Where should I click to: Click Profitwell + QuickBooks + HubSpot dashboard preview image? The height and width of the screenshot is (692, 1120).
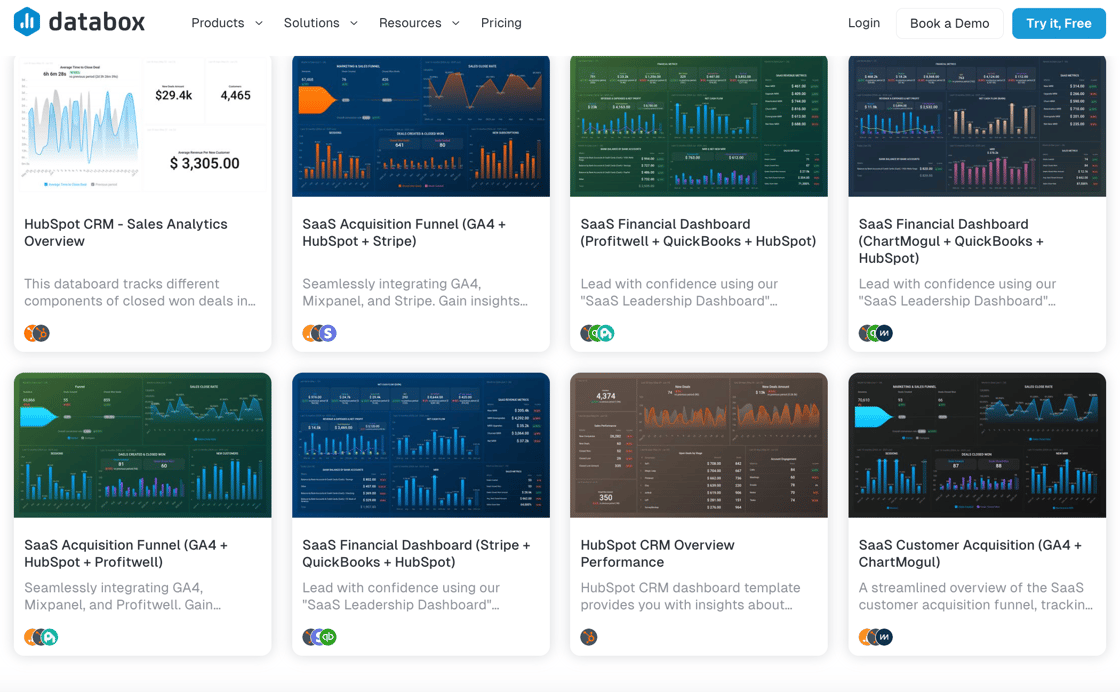(699, 126)
